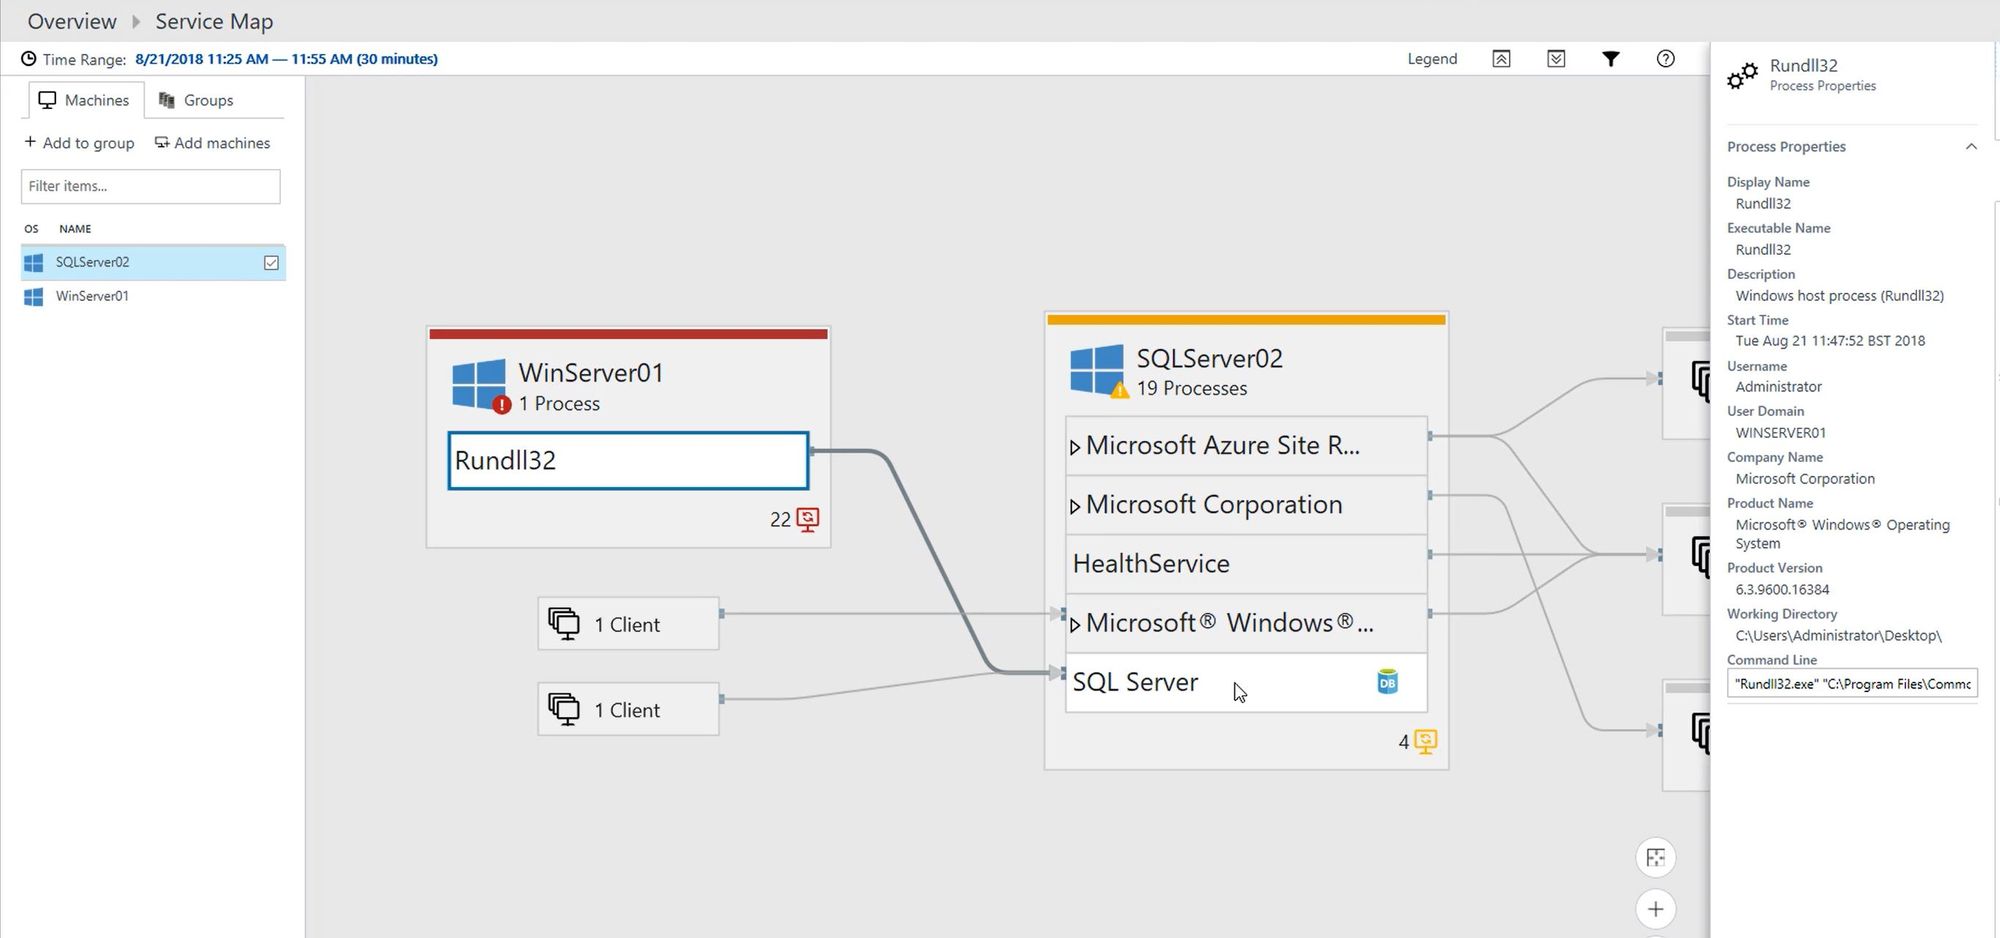Click the SQLServer02 name in the machine list
This screenshot has width=2000, height=938.
92,262
